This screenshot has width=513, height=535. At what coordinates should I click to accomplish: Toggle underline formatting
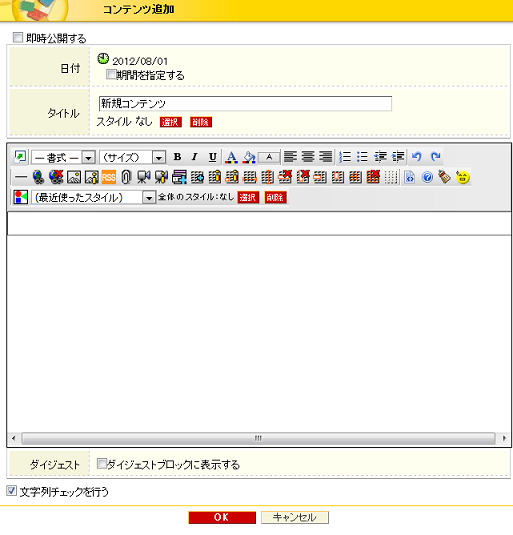[212, 157]
